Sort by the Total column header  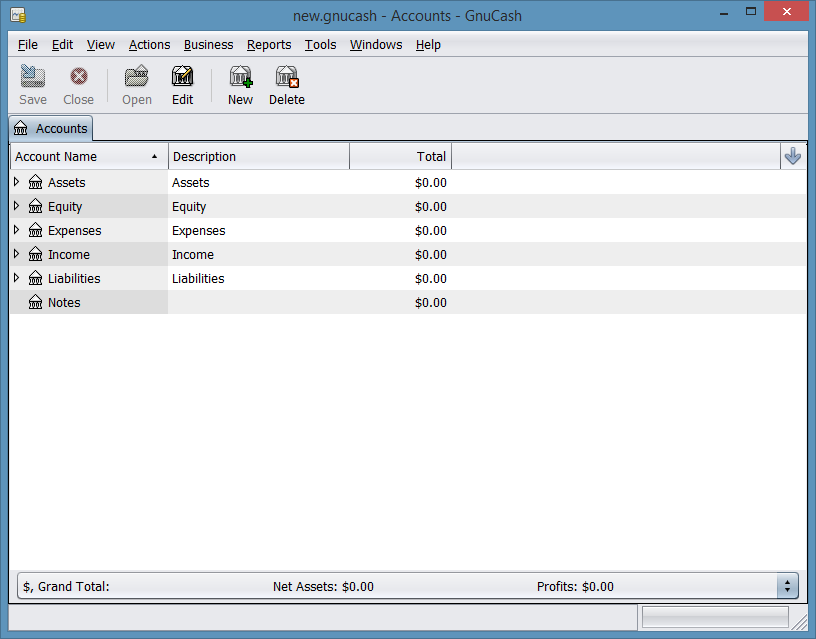[400, 156]
